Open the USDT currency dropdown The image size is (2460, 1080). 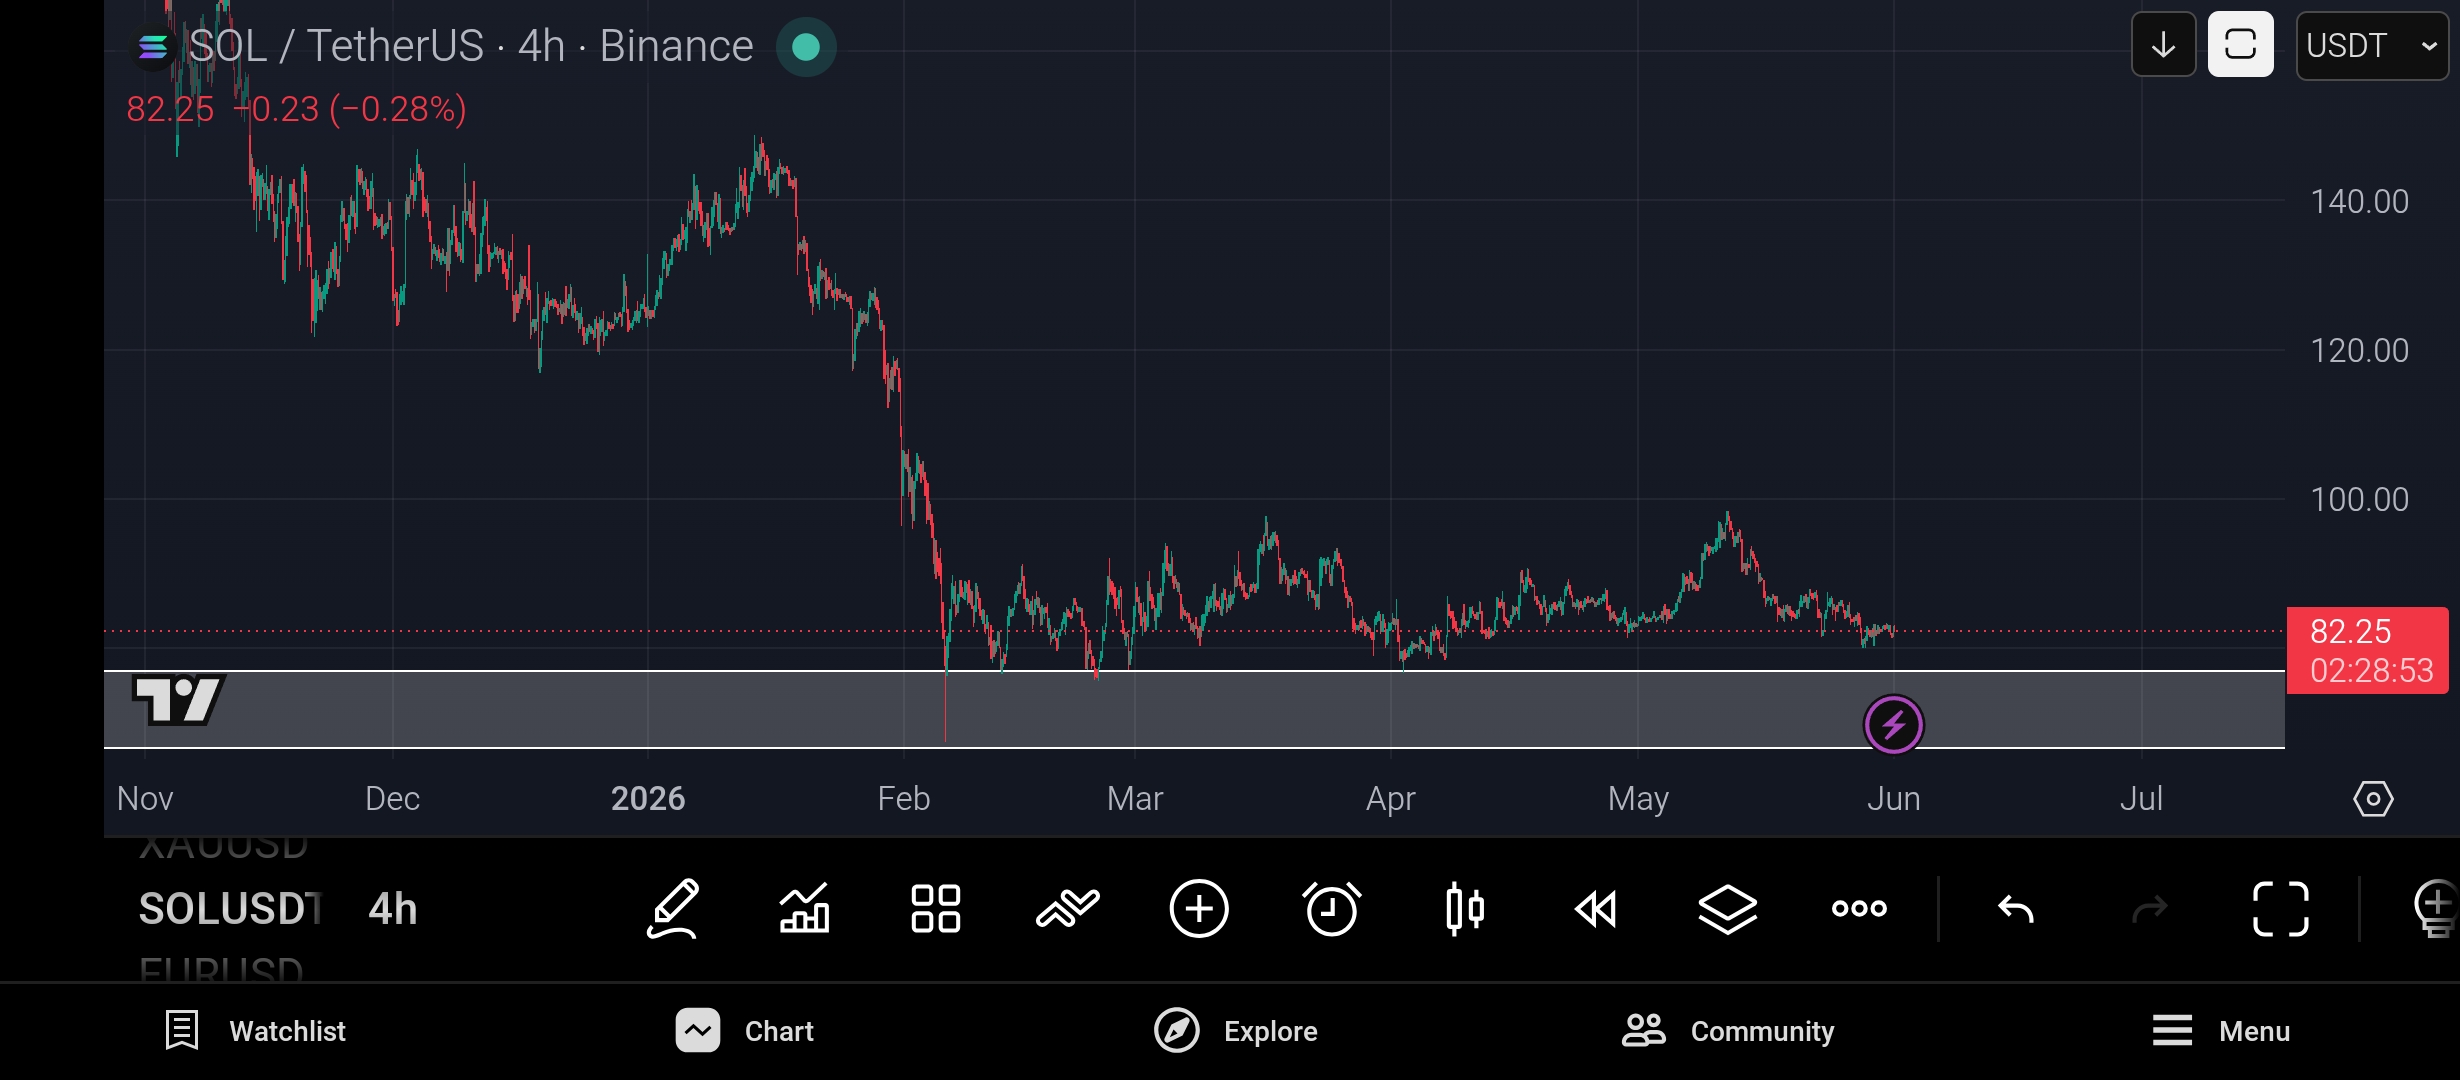click(2372, 45)
